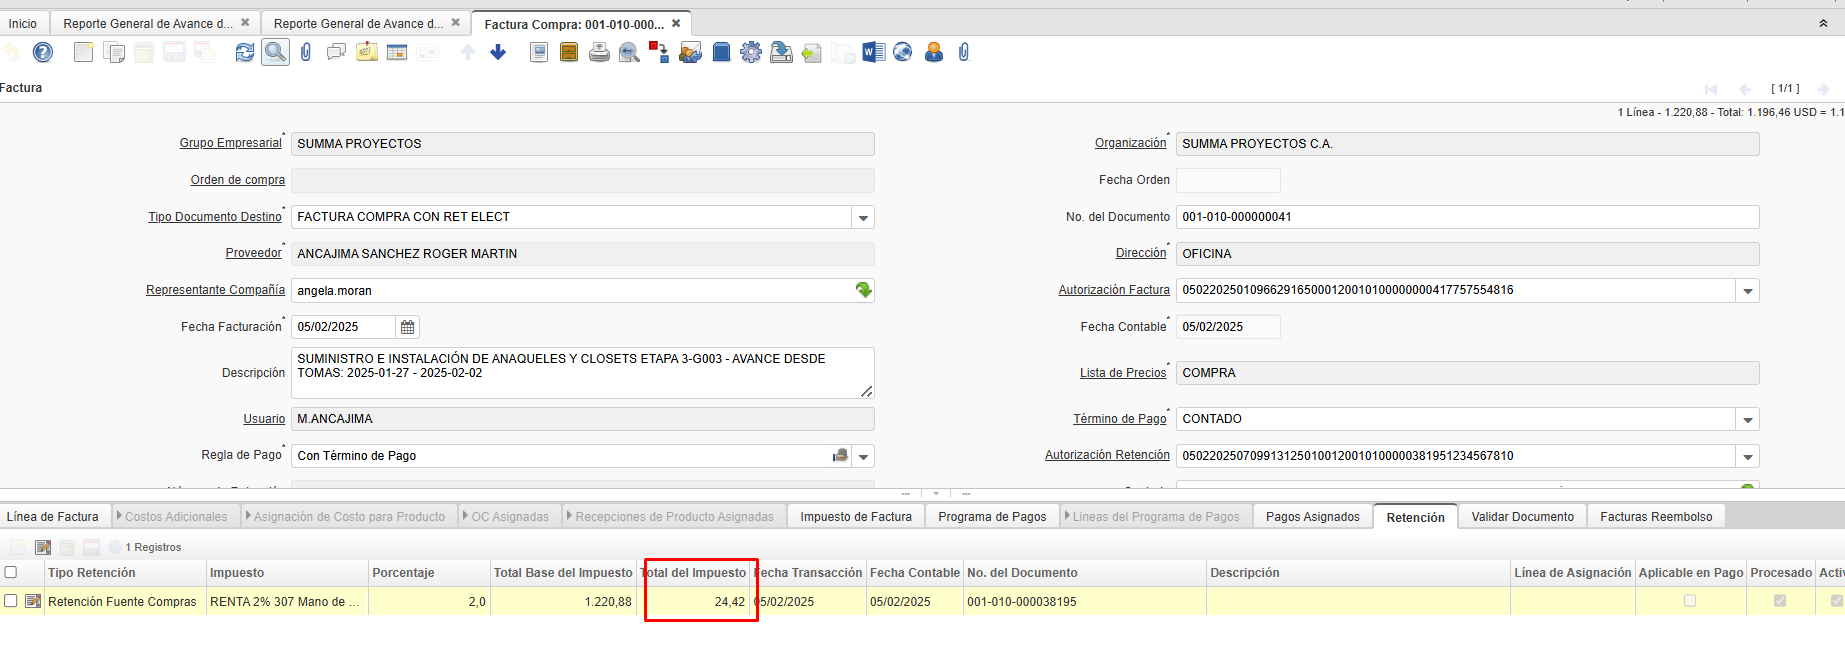Open the Chat speech bubble icon
Image resolution: width=1845 pixels, height=654 pixels.
336,52
